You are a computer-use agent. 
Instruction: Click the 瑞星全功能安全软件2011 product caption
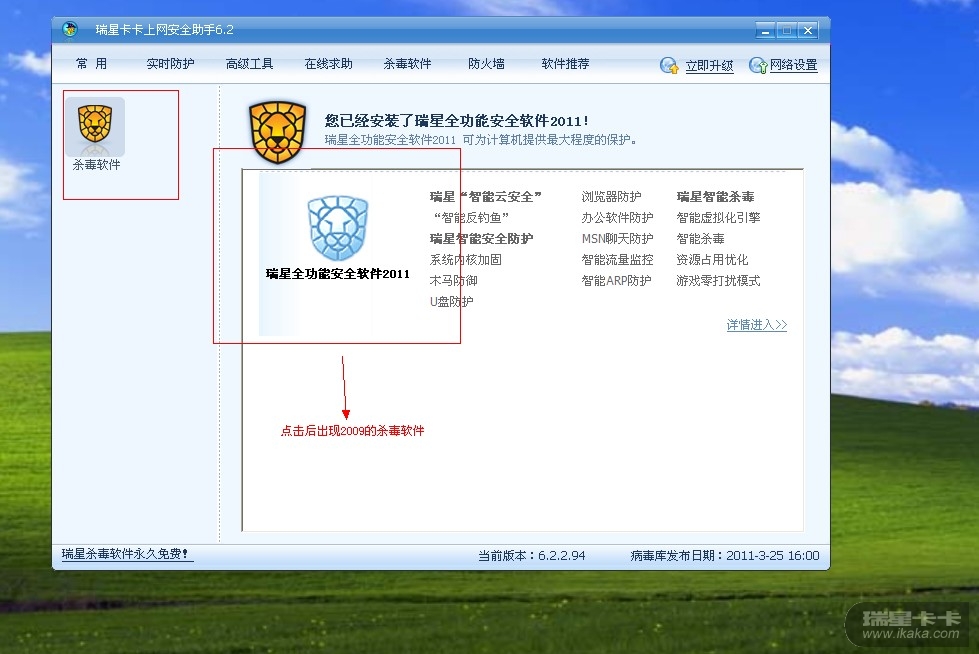coord(338,274)
